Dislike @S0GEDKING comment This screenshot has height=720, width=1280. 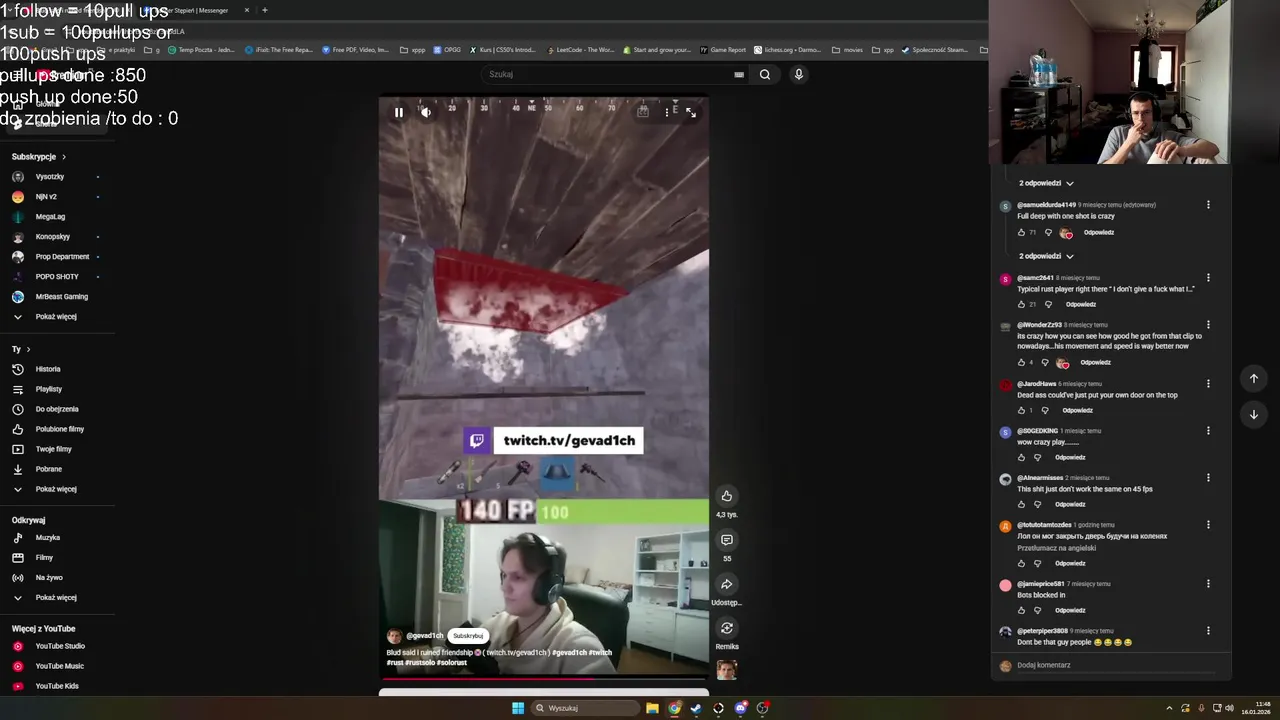point(1037,457)
